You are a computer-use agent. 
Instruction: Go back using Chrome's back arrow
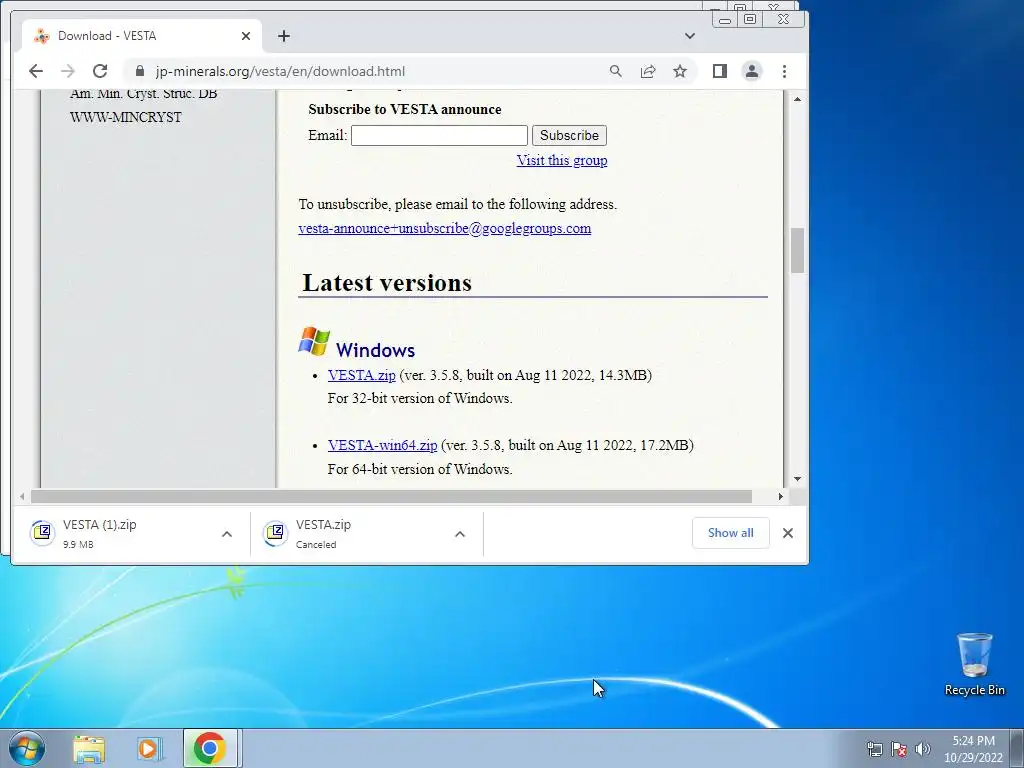(x=36, y=71)
